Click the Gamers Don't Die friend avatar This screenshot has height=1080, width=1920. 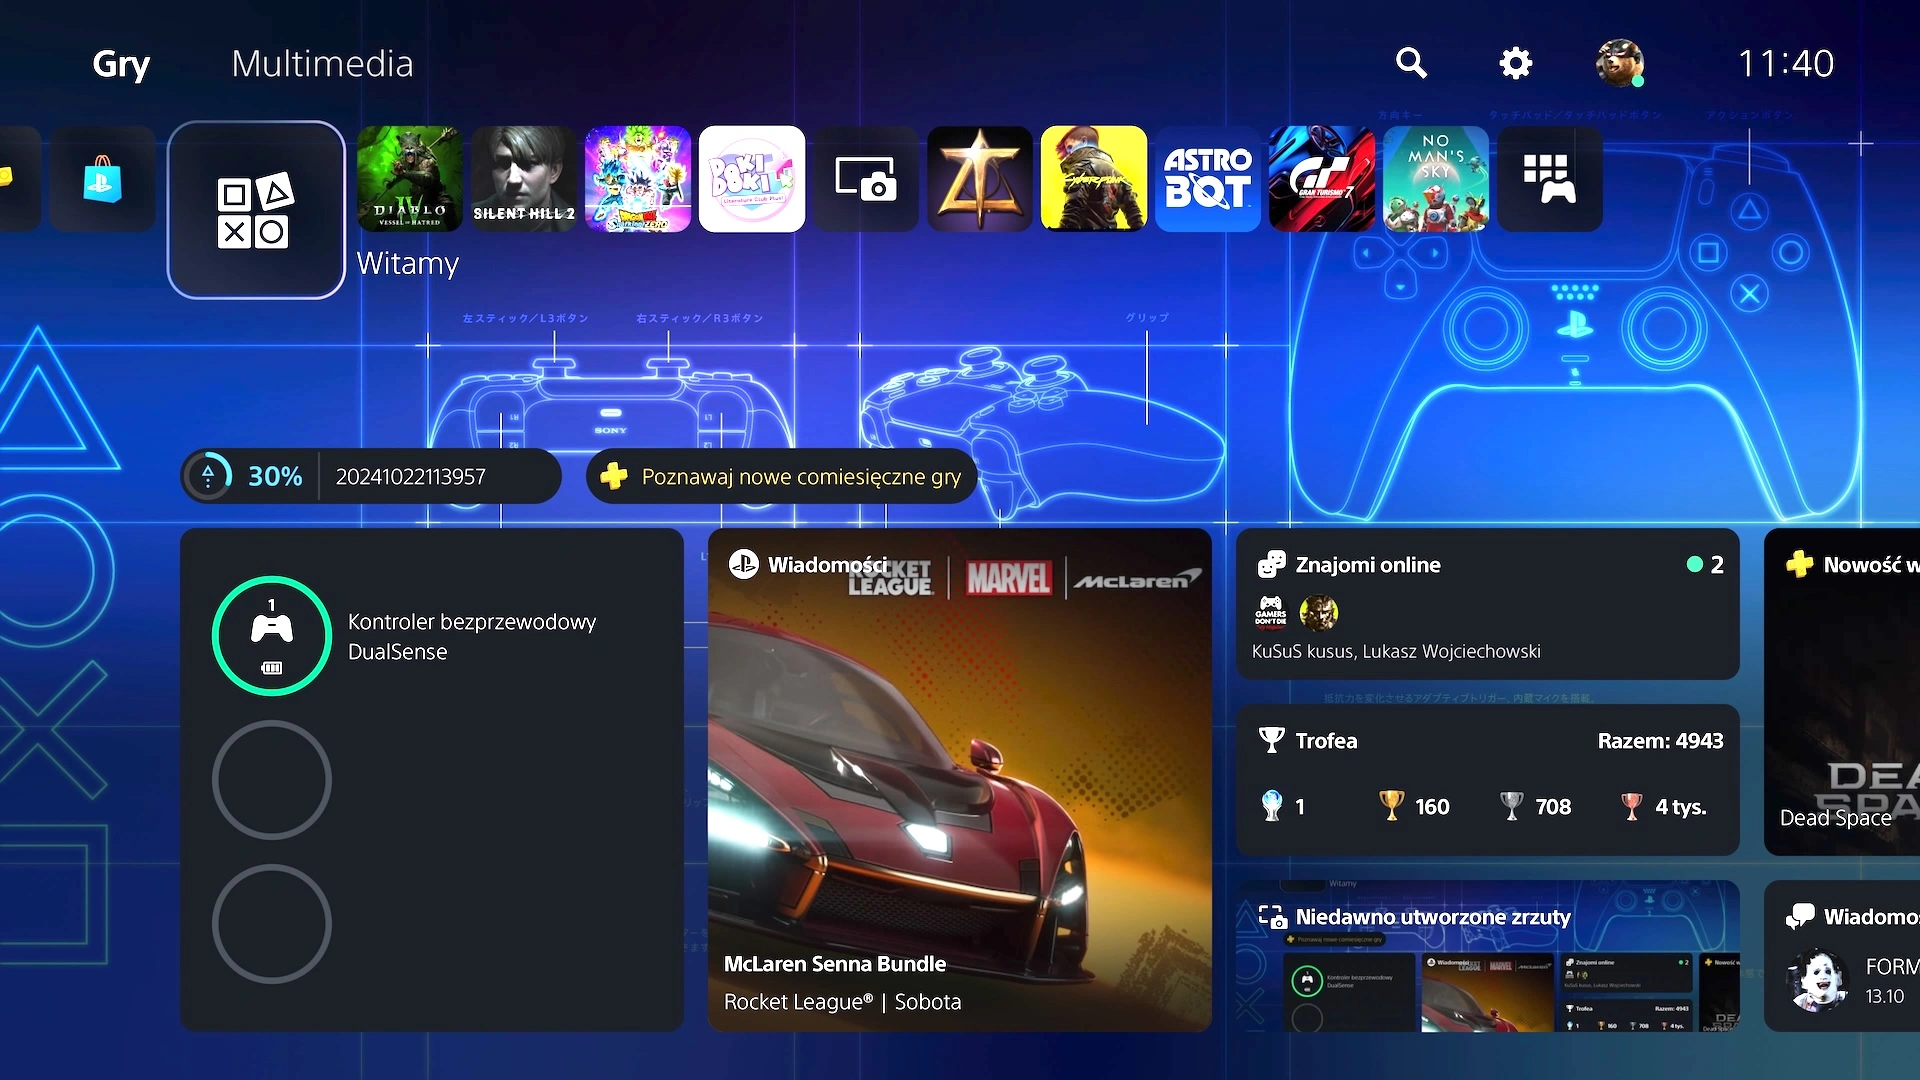[1271, 612]
